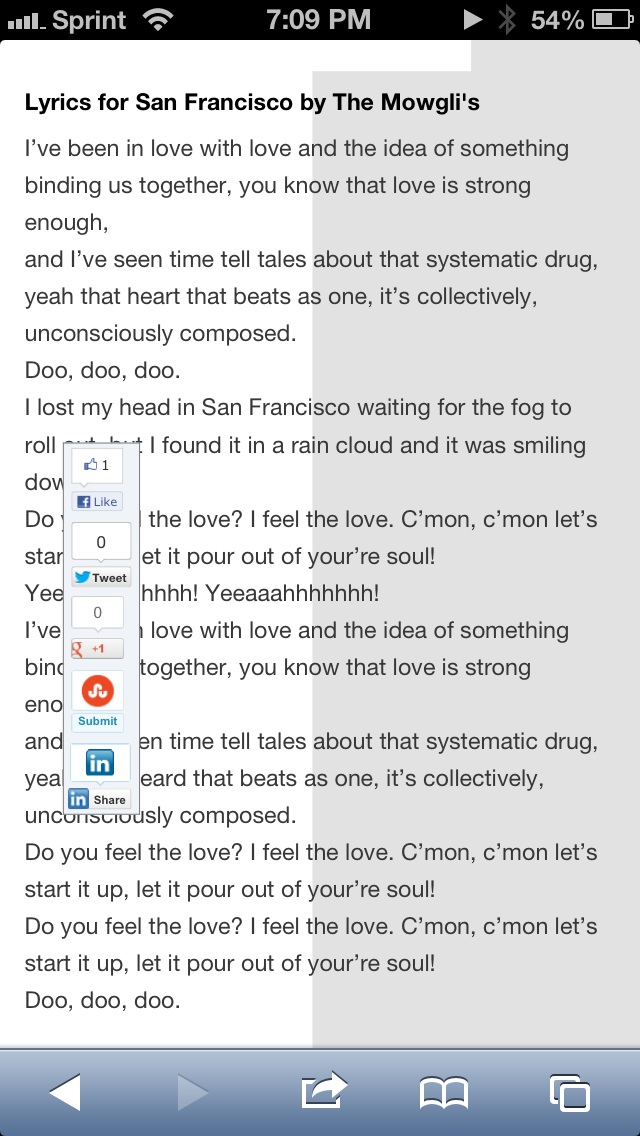Tap the Tweet count bubble showing 0
Viewport: 640px width, 1136px height.
pos(101,542)
